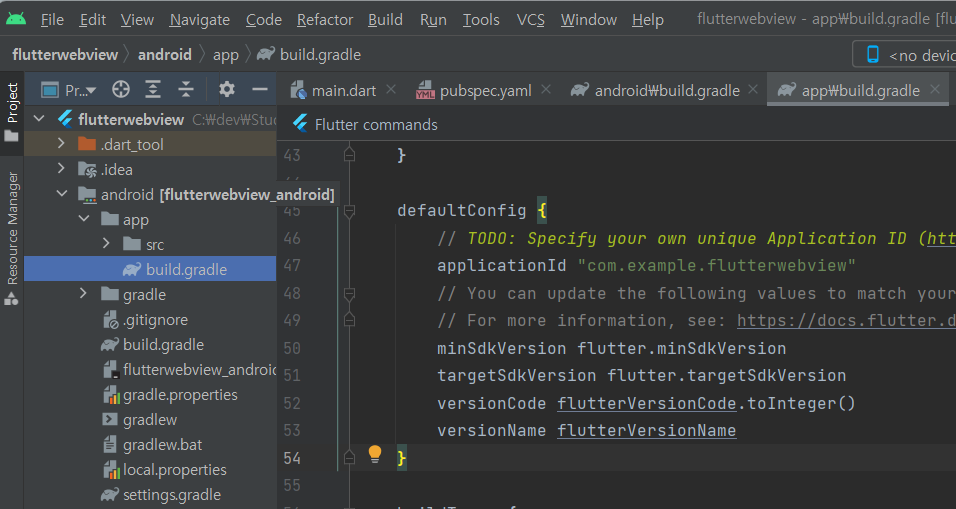Screen dimensions: 956x509
Task: Switch to pubspec.yaml editor tab
Action: click(474, 90)
